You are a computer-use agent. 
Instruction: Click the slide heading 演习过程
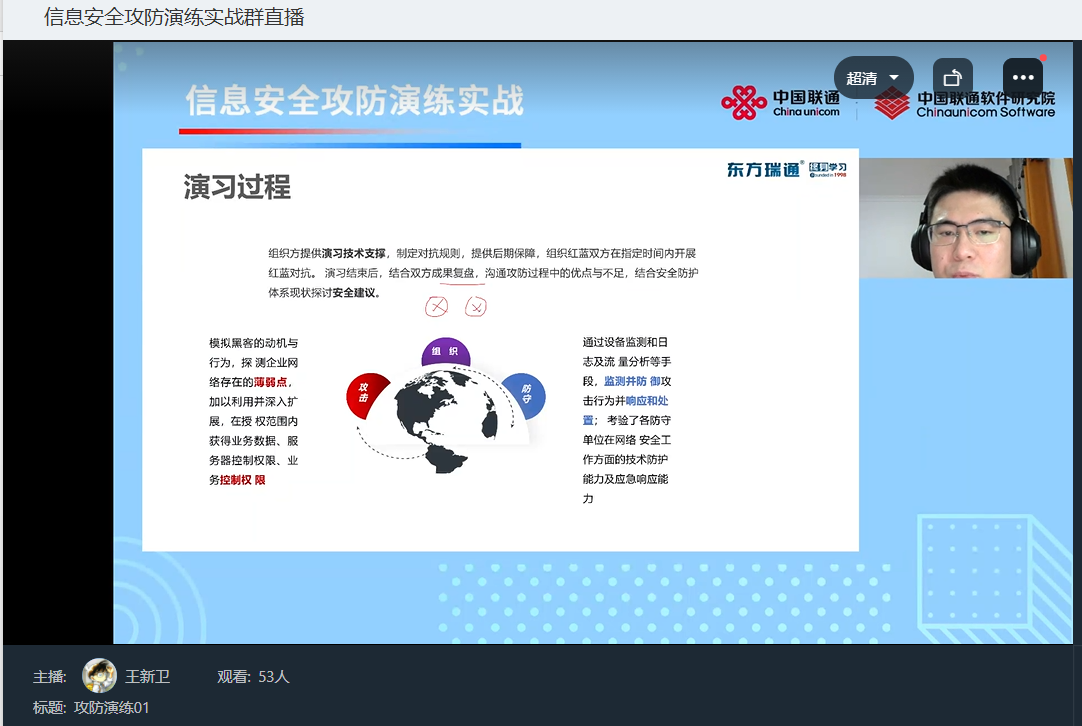click(237, 186)
